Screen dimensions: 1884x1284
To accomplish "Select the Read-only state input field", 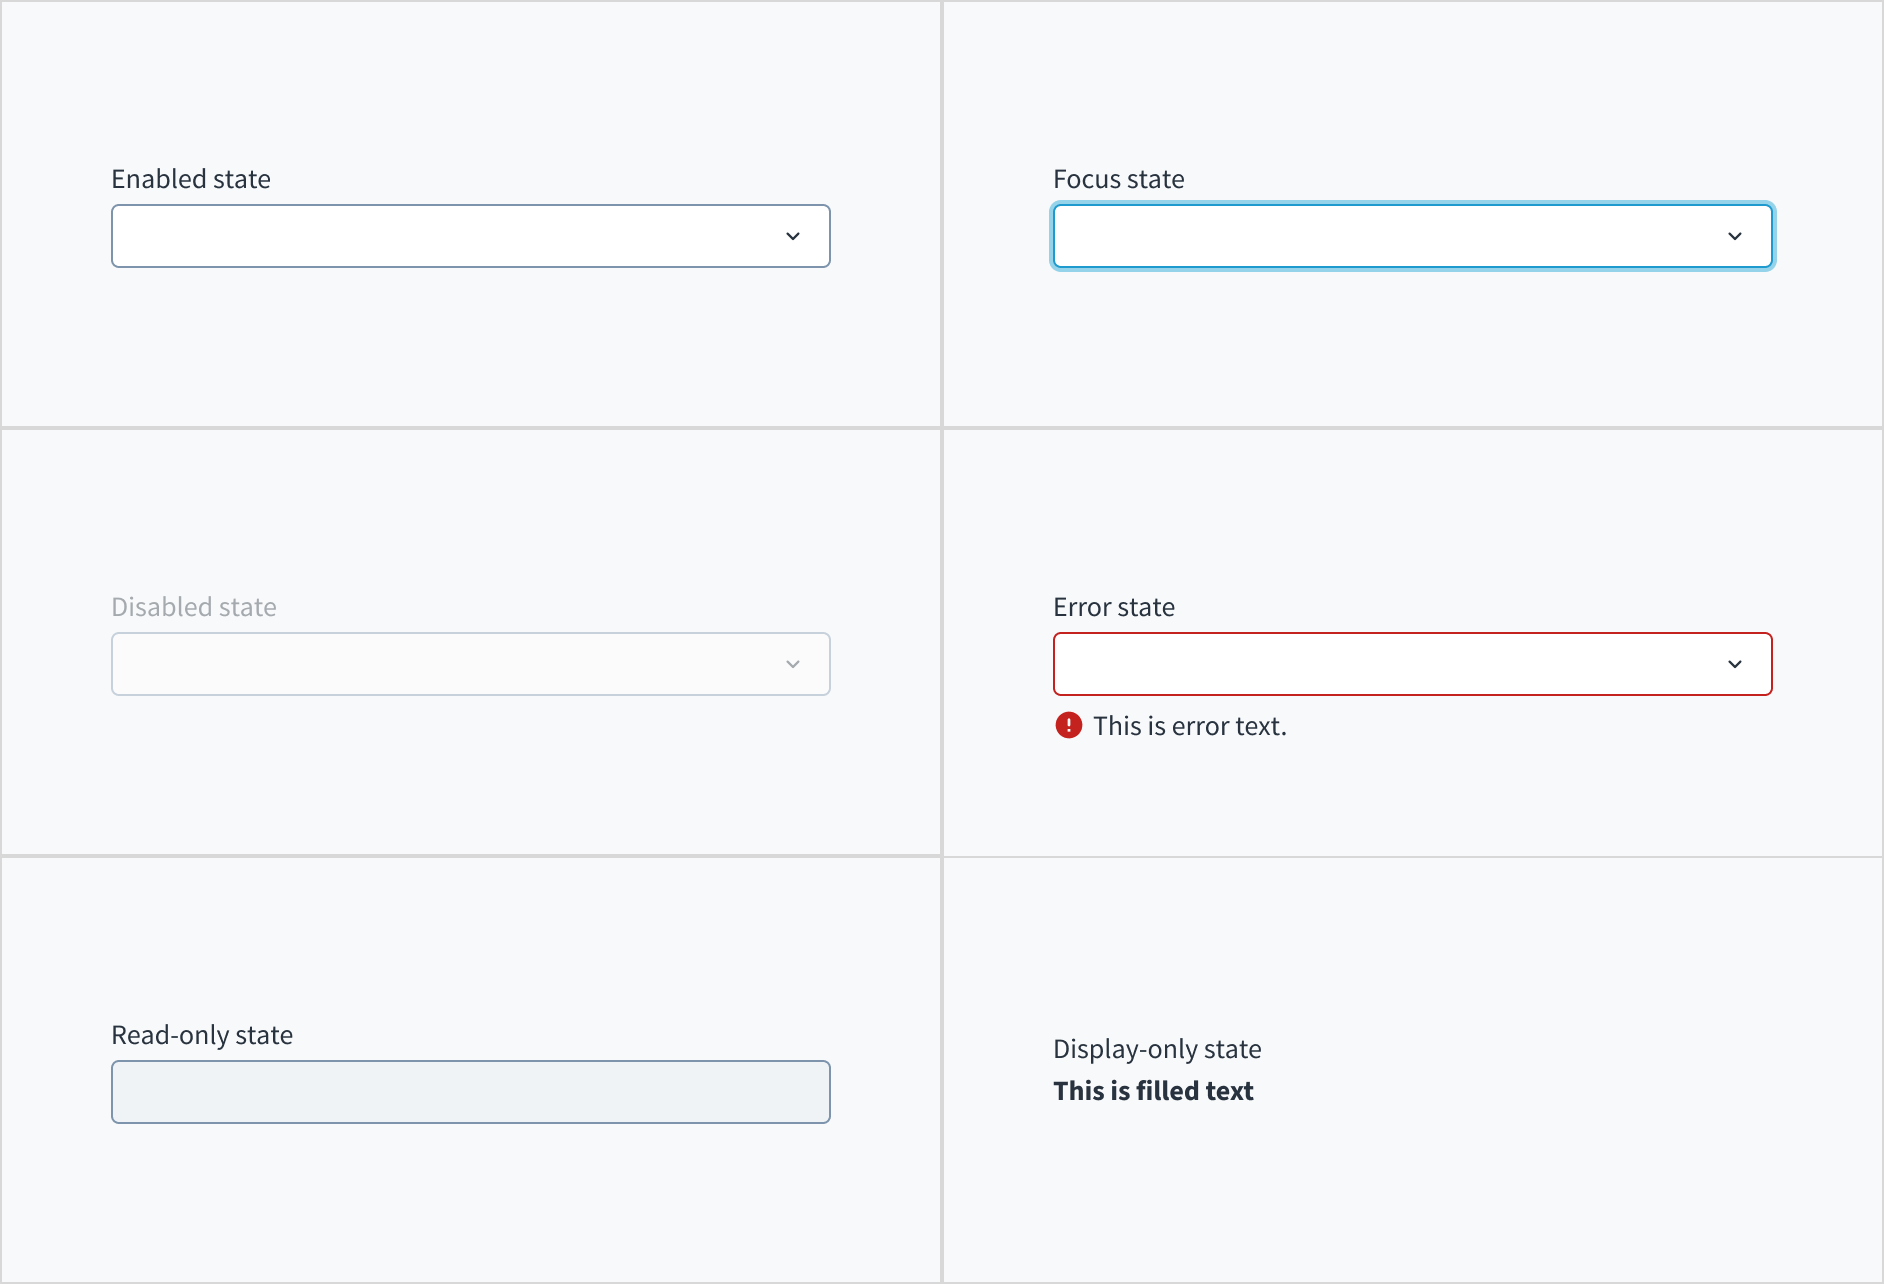I will 470,1092.
